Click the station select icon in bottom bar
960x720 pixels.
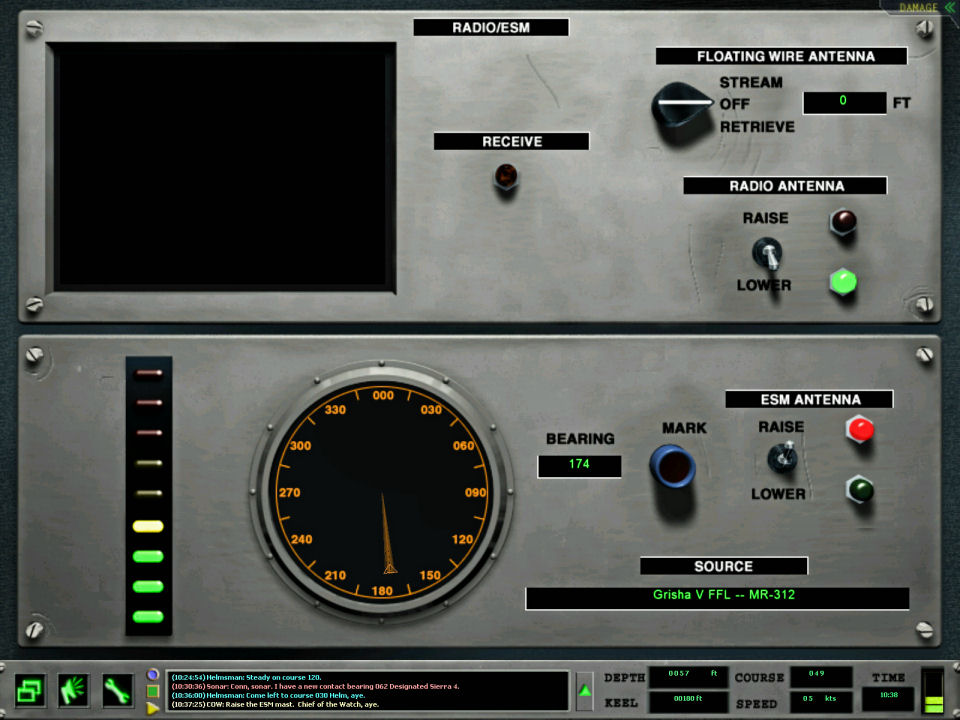(30, 690)
